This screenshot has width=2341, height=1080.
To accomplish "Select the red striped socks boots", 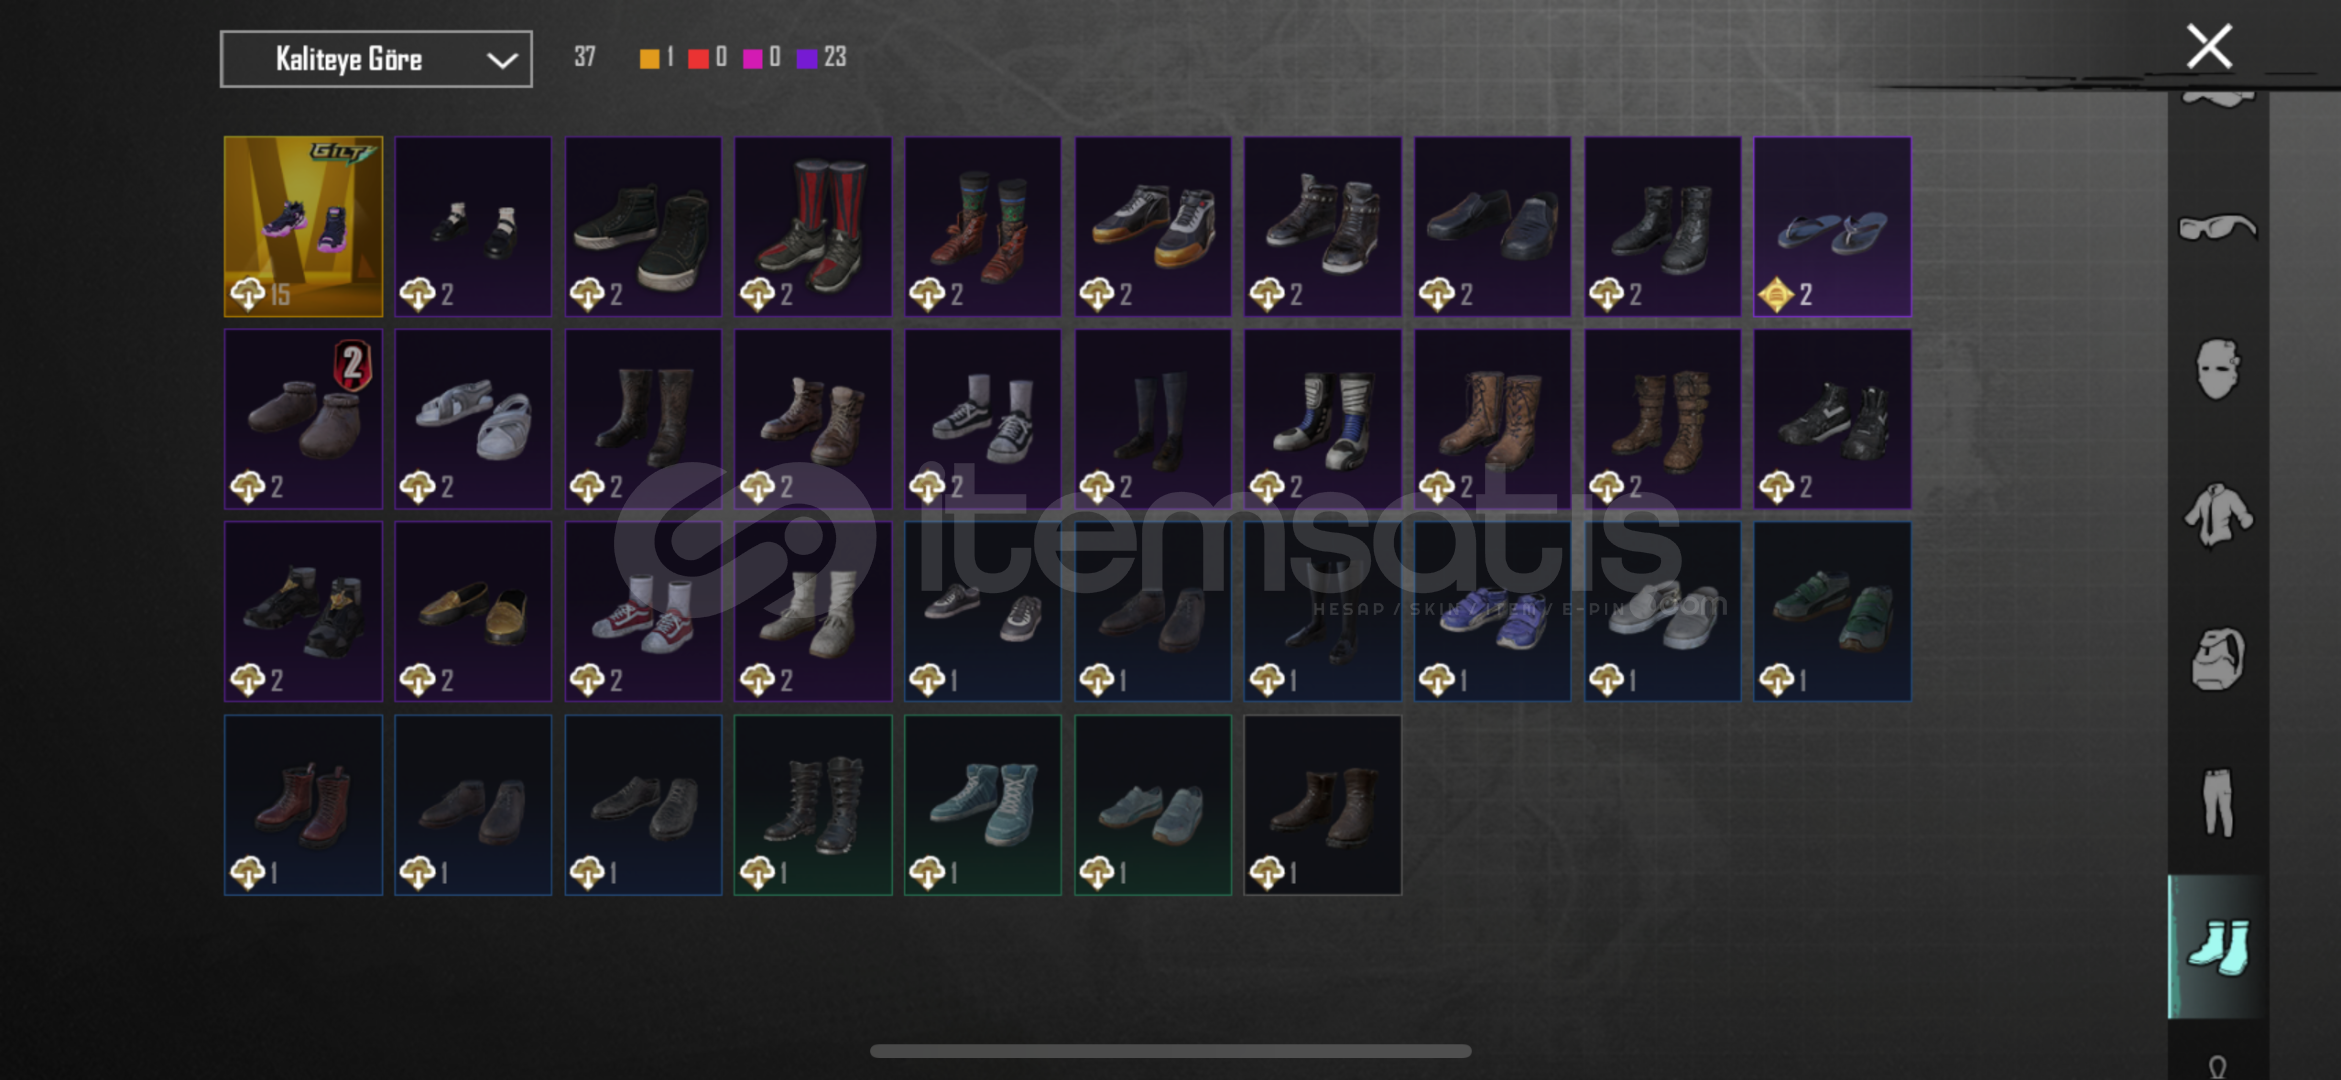I will [813, 226].
